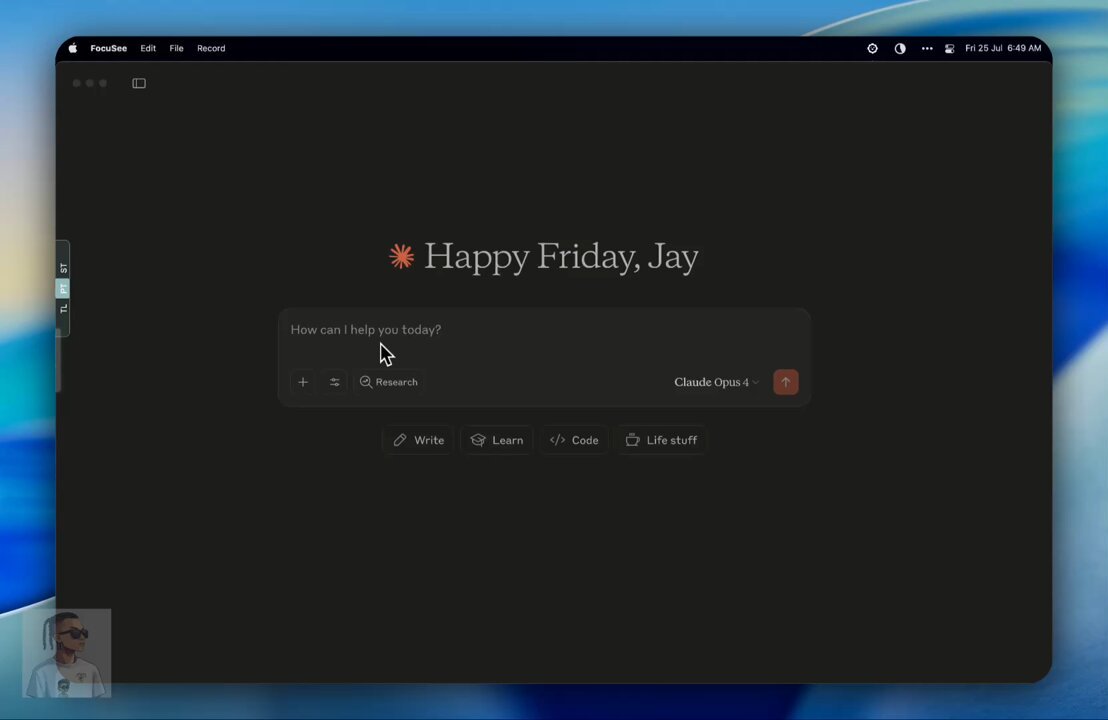Choose the Write suggestion chip
Image resolution: width=1108 pixels, height=720 pixels.
(x=418, y=440)
